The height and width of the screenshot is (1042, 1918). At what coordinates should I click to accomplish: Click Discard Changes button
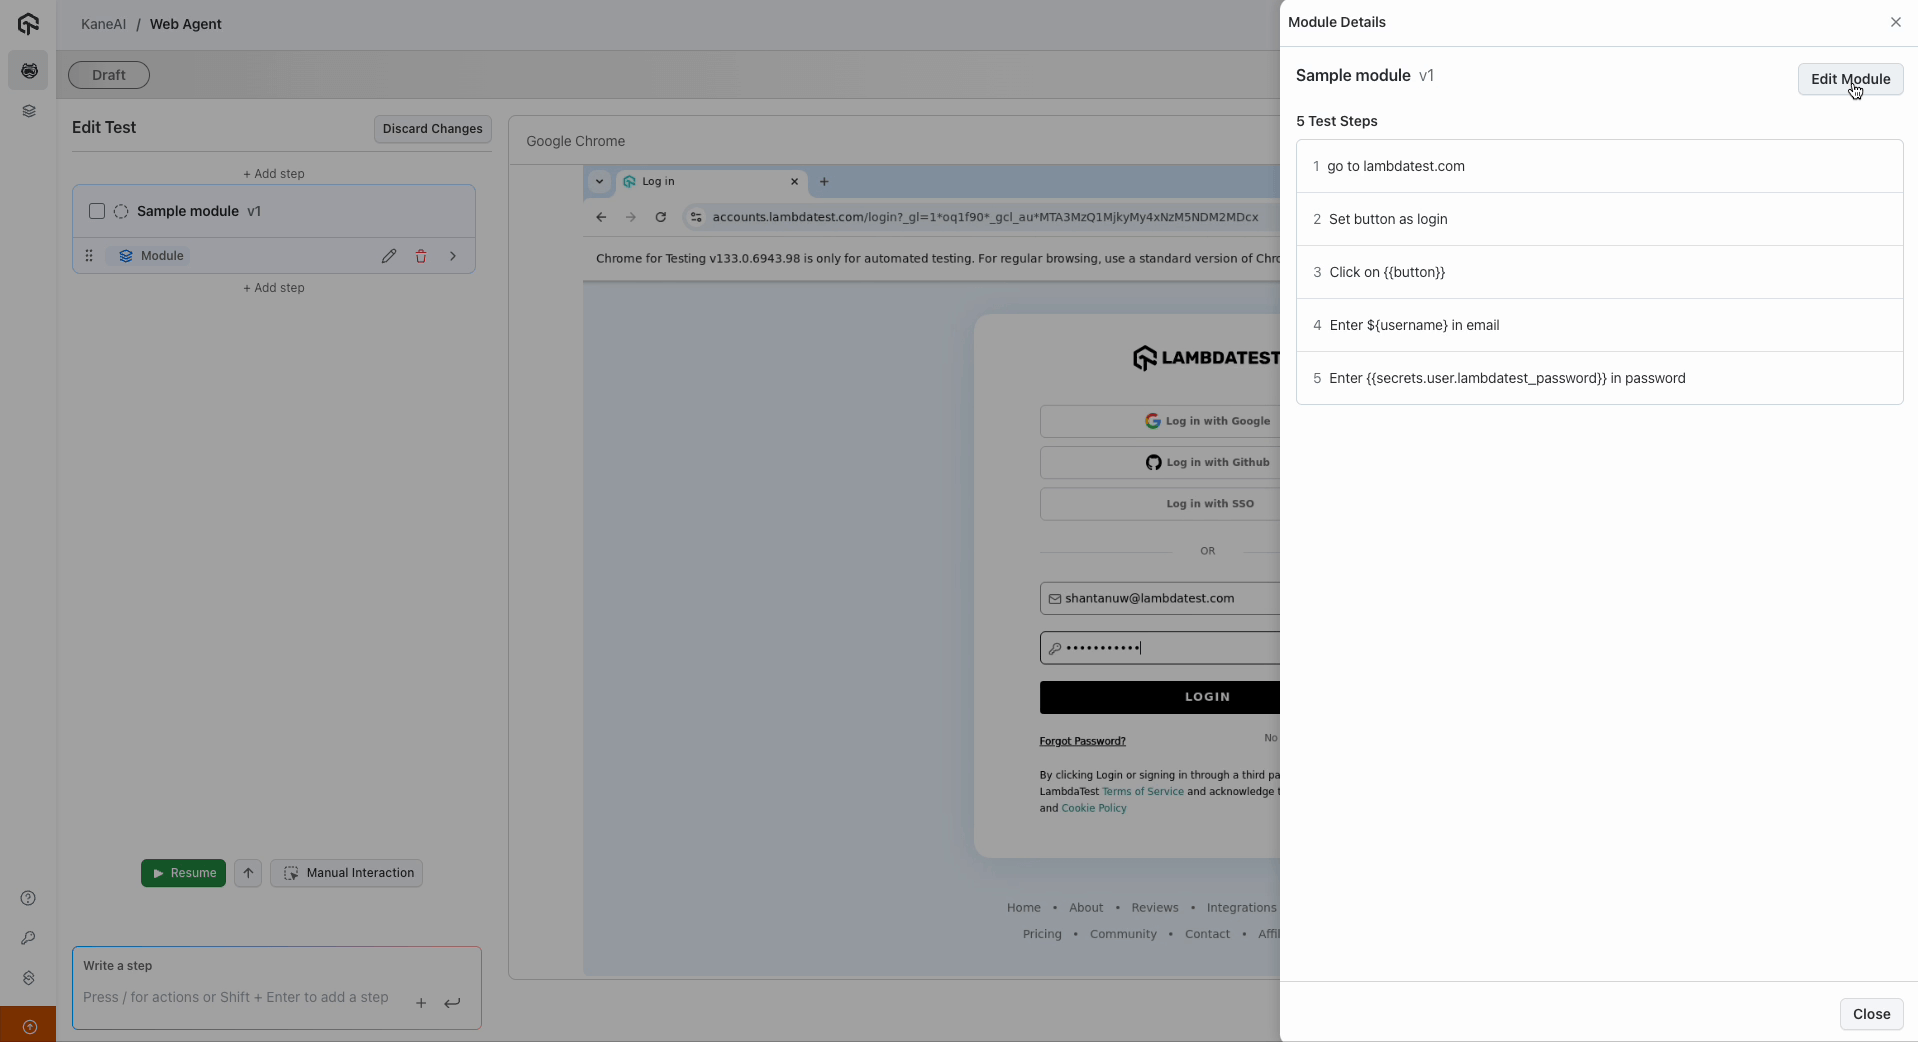tap(432, 129)
